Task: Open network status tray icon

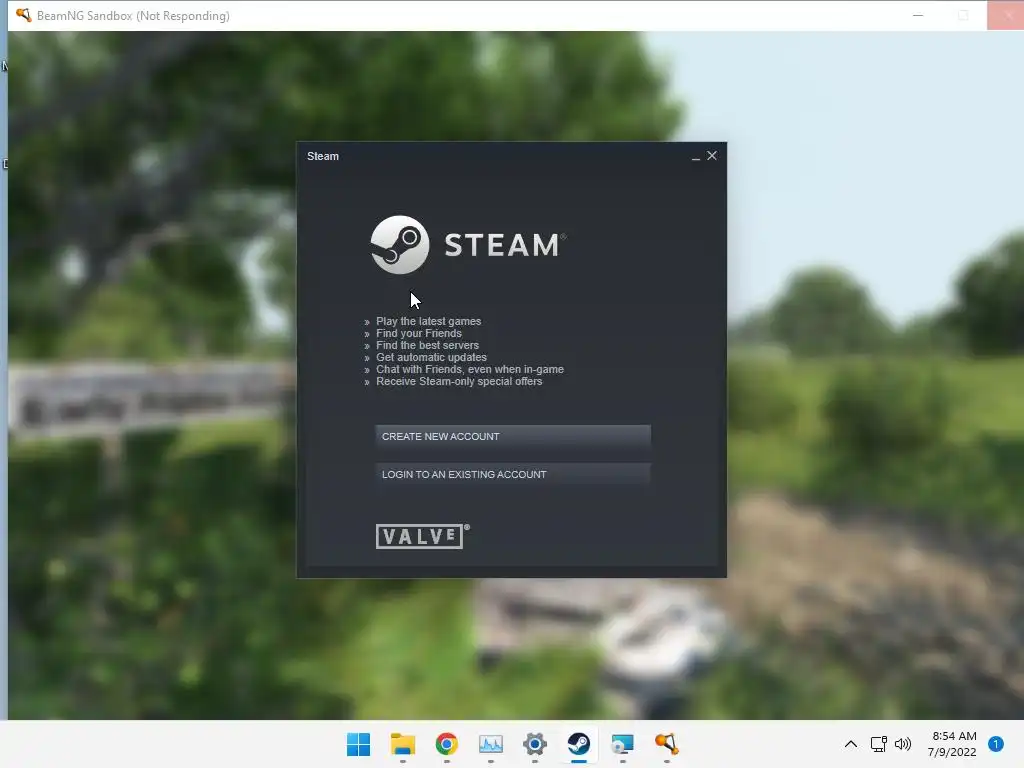Action: (878, 744)
